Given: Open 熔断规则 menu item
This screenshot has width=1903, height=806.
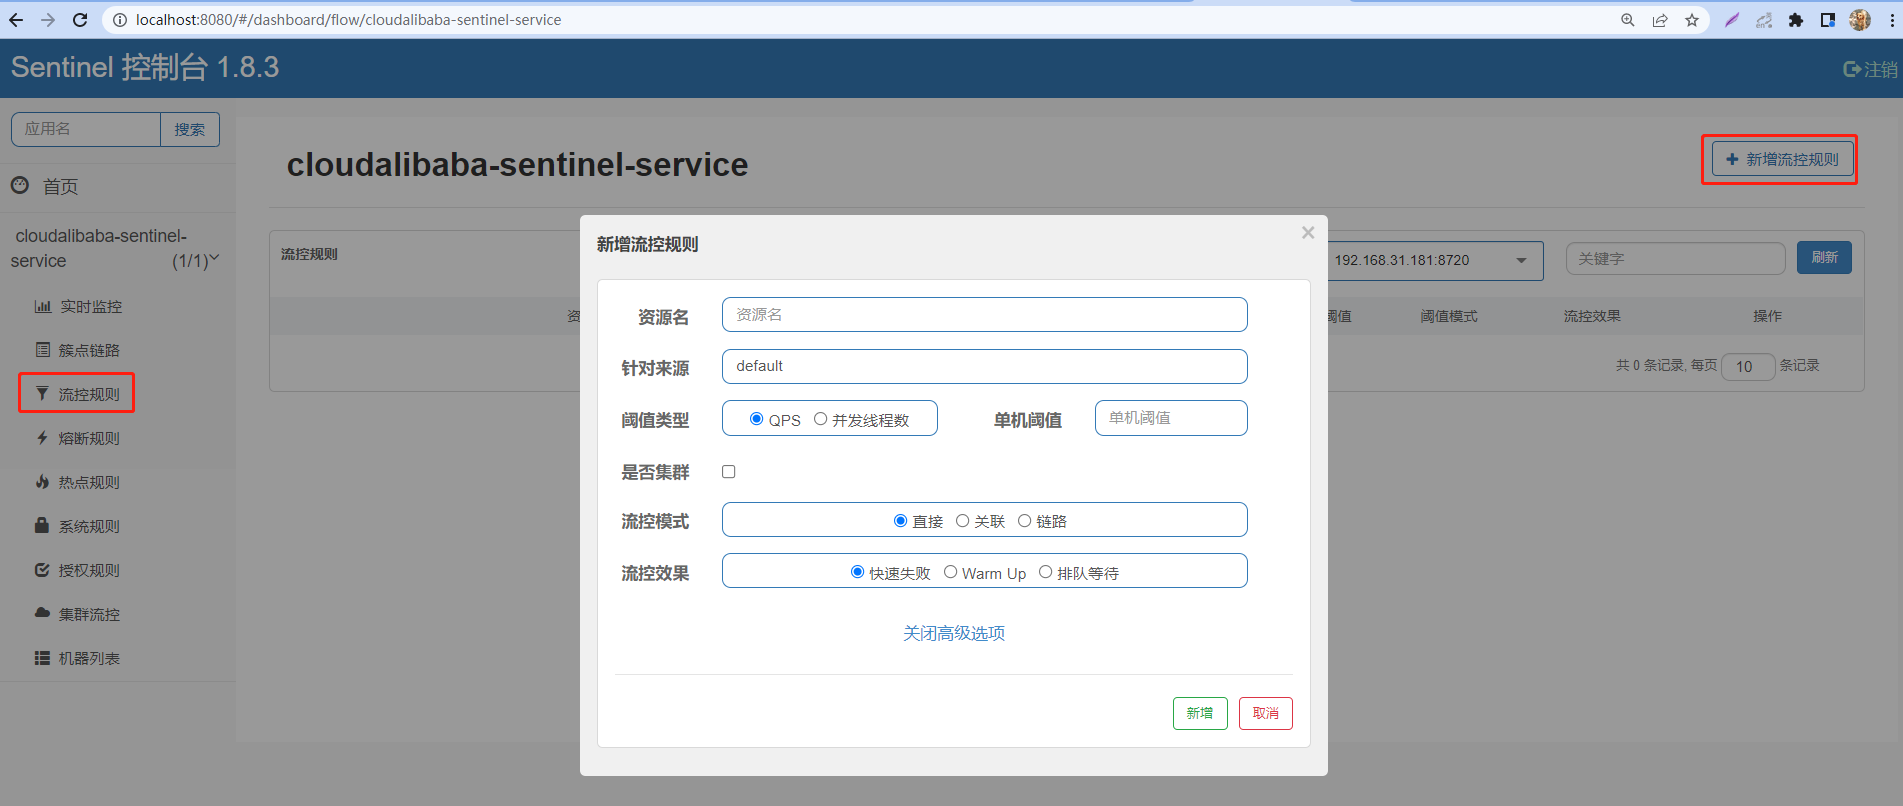Looking at the screenshot, I should pyautogui.click(x=89, y=438).
